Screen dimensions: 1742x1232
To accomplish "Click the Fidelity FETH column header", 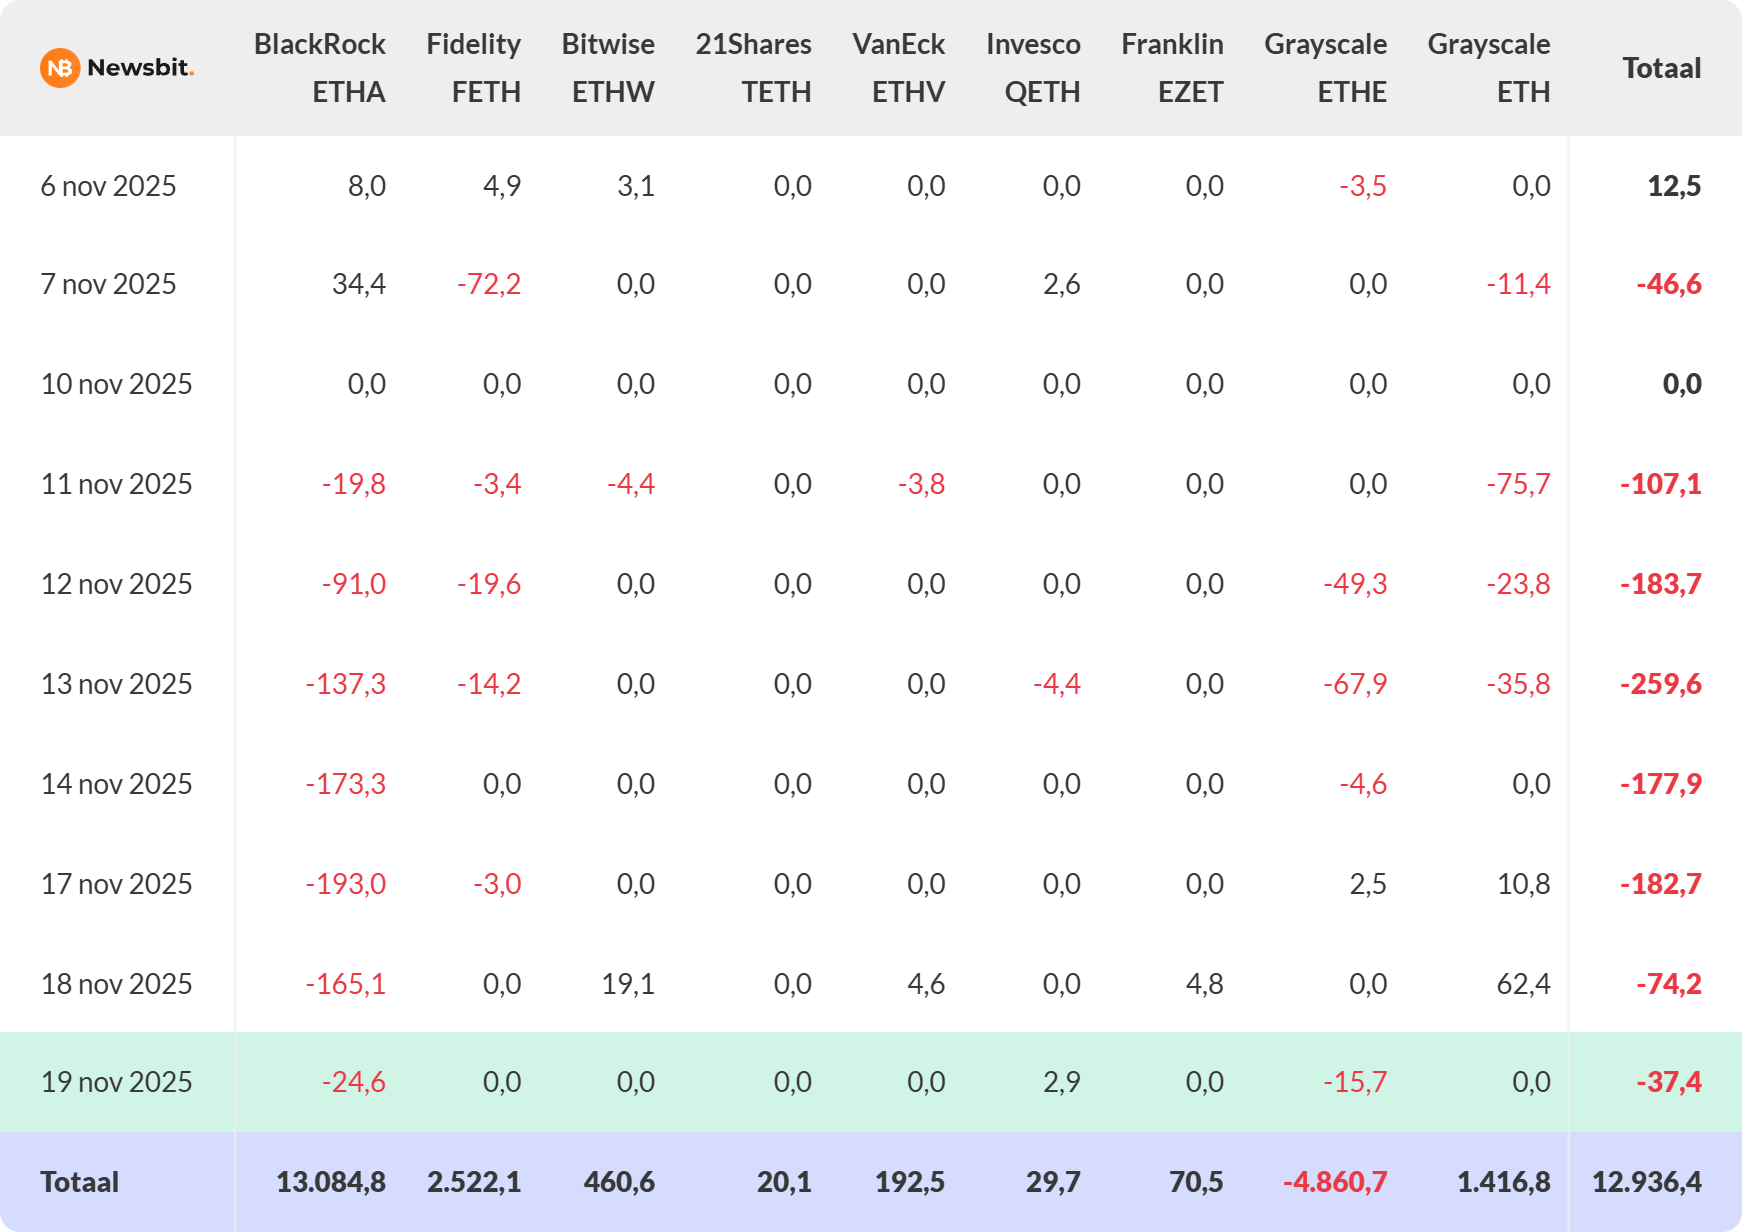I will [473, 68].
